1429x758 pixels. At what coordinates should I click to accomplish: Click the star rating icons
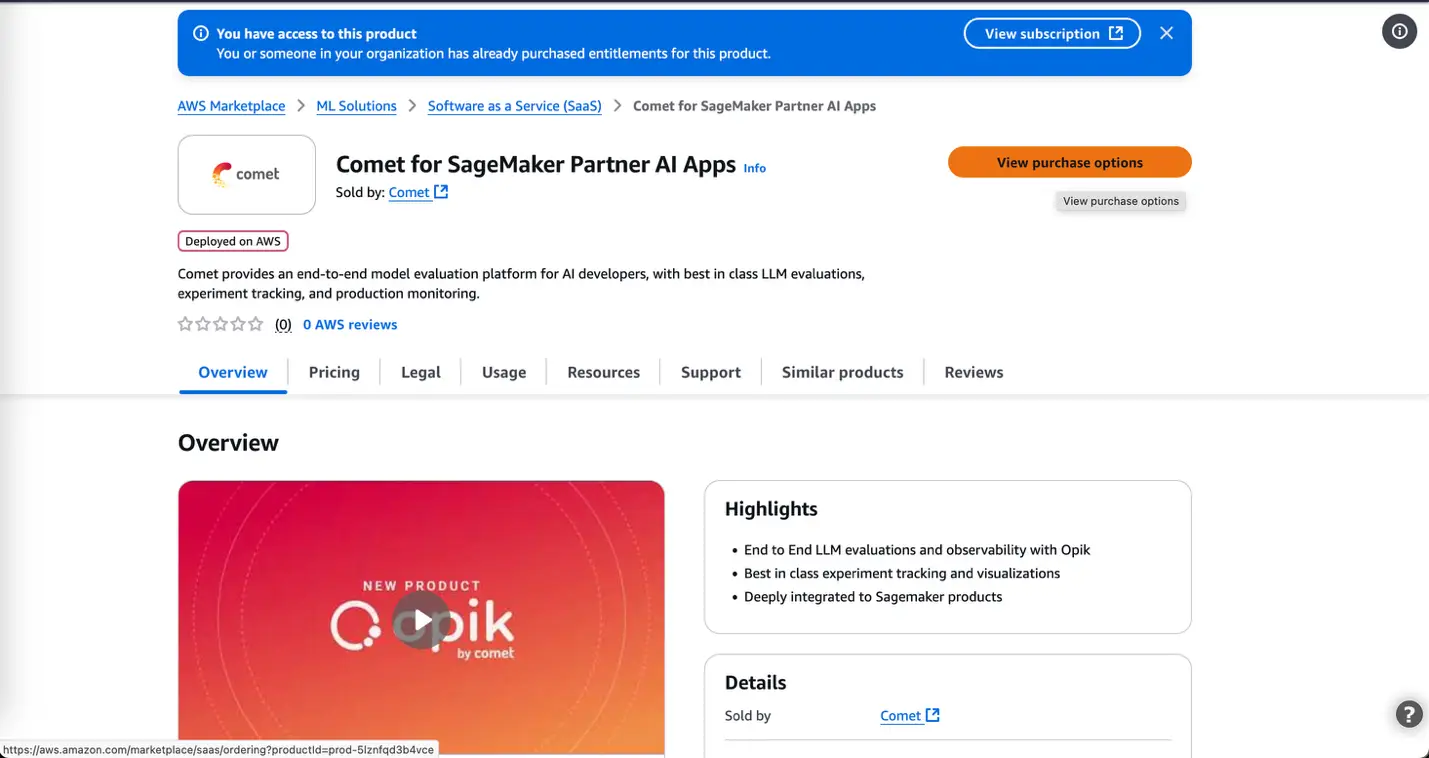coord(220,324)
